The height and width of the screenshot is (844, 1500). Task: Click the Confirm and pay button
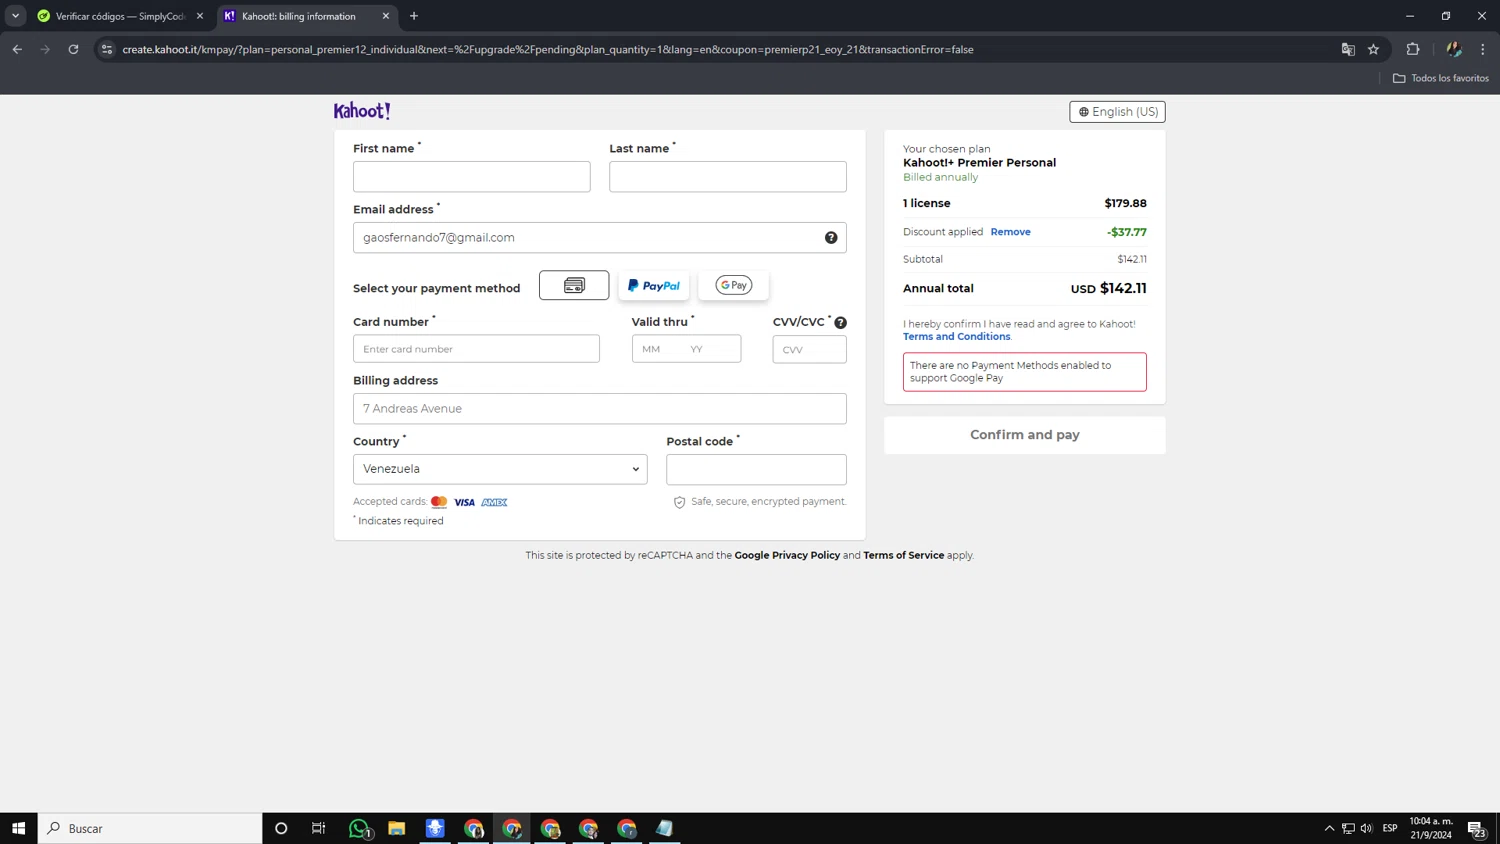1024,435
